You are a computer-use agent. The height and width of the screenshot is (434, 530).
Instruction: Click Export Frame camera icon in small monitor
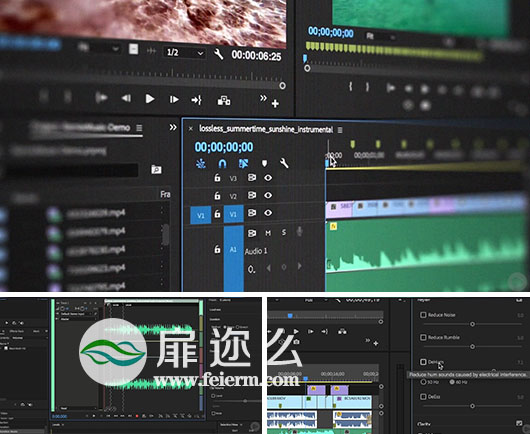(296, 342)
